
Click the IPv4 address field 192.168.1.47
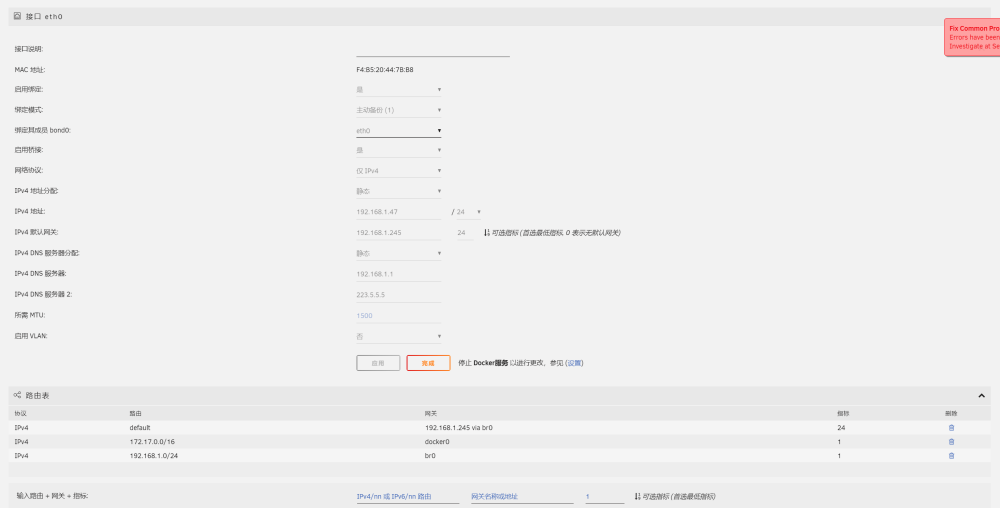399,212
